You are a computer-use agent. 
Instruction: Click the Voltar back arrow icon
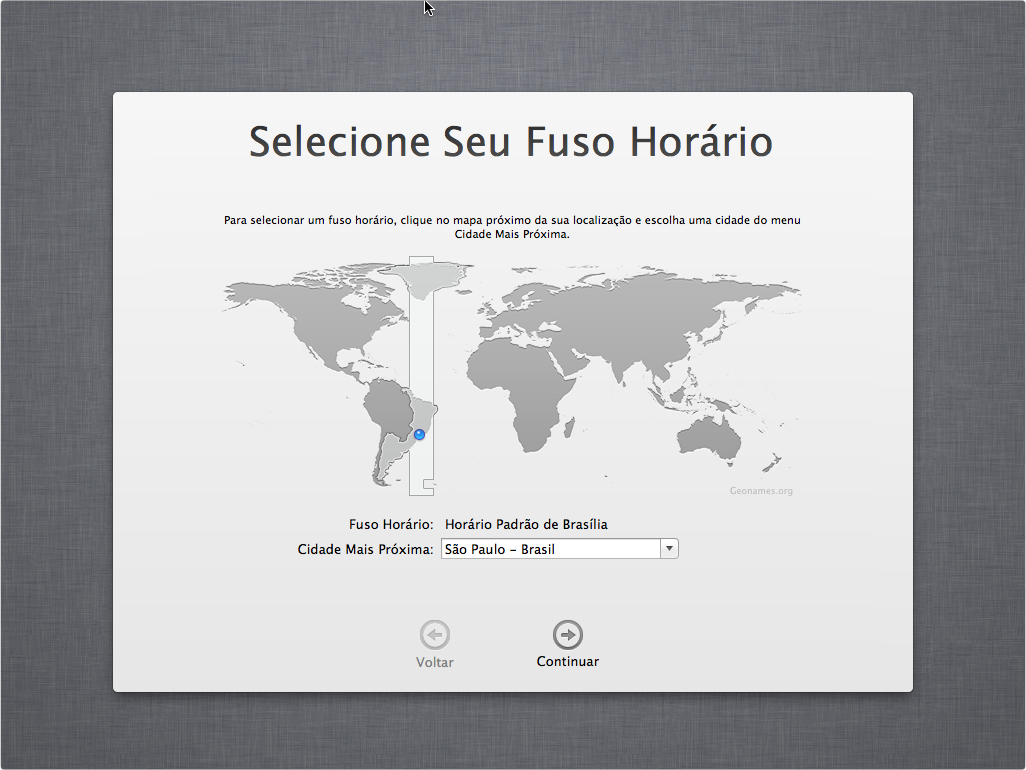(x=435, y=635)
